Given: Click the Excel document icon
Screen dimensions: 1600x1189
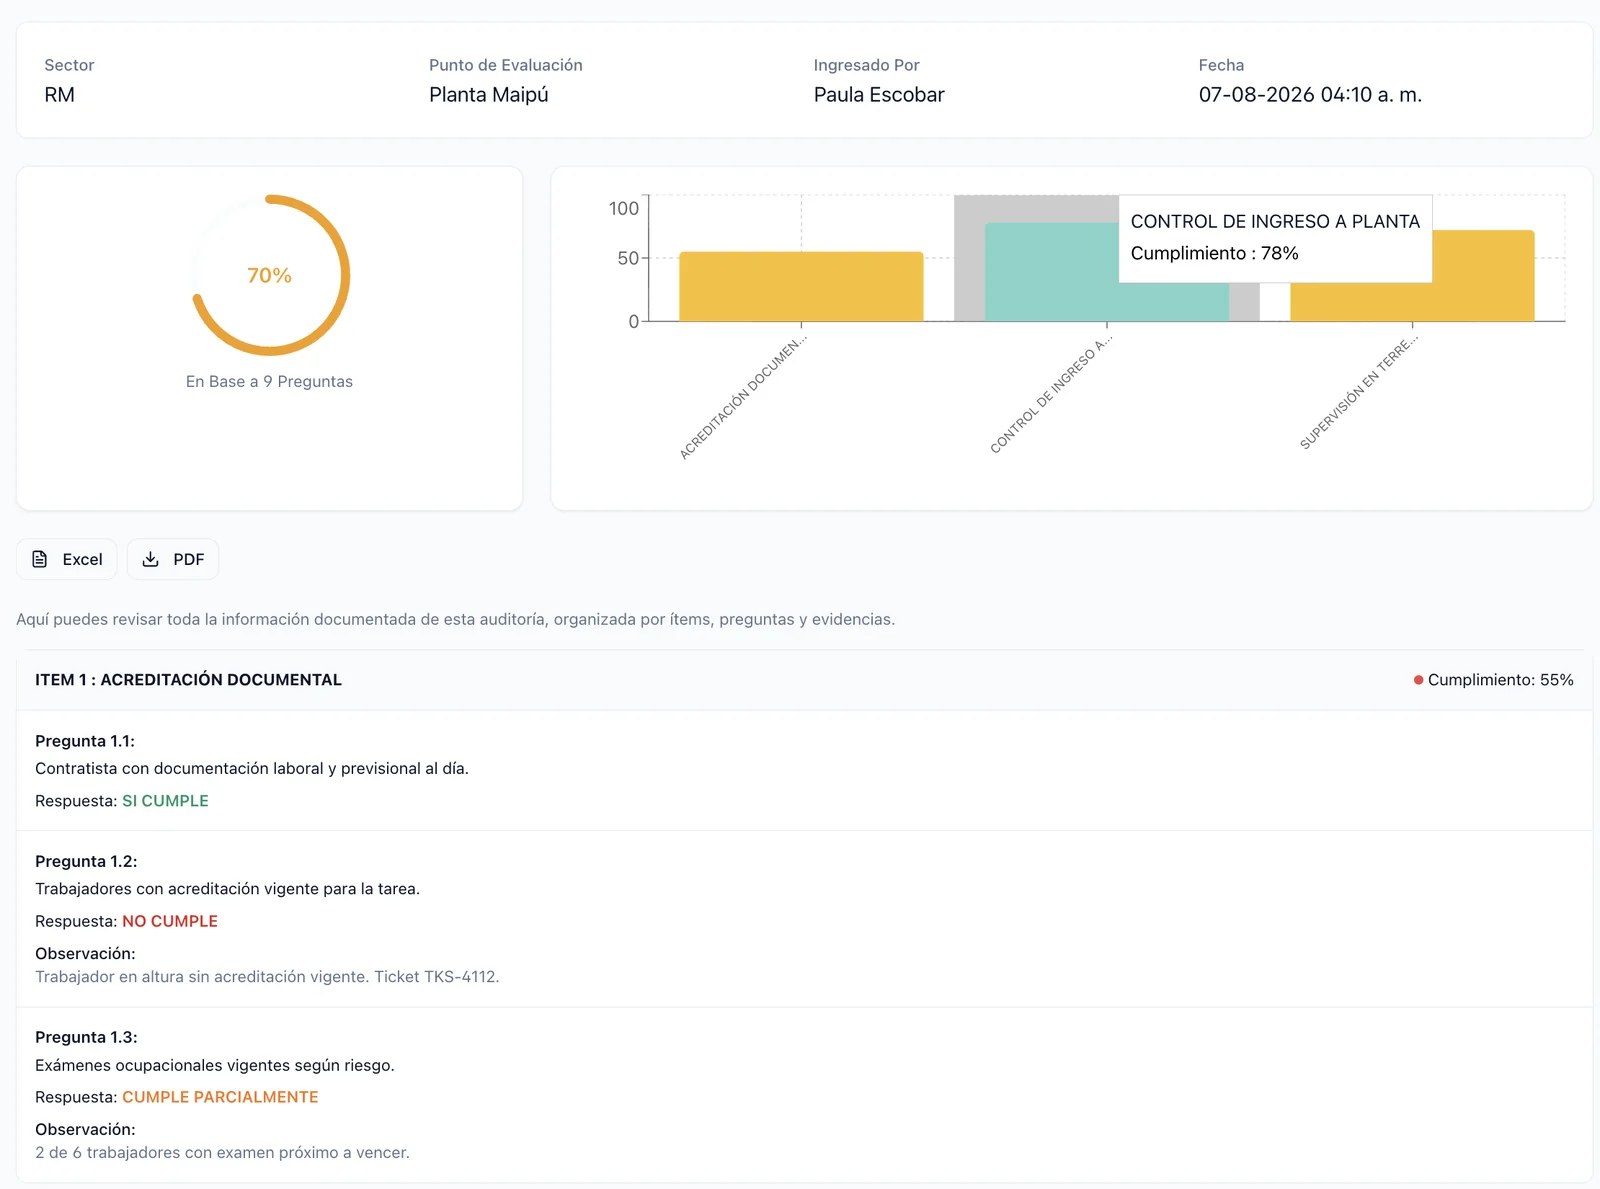Looking at the screenshot, I should point(40,559).
